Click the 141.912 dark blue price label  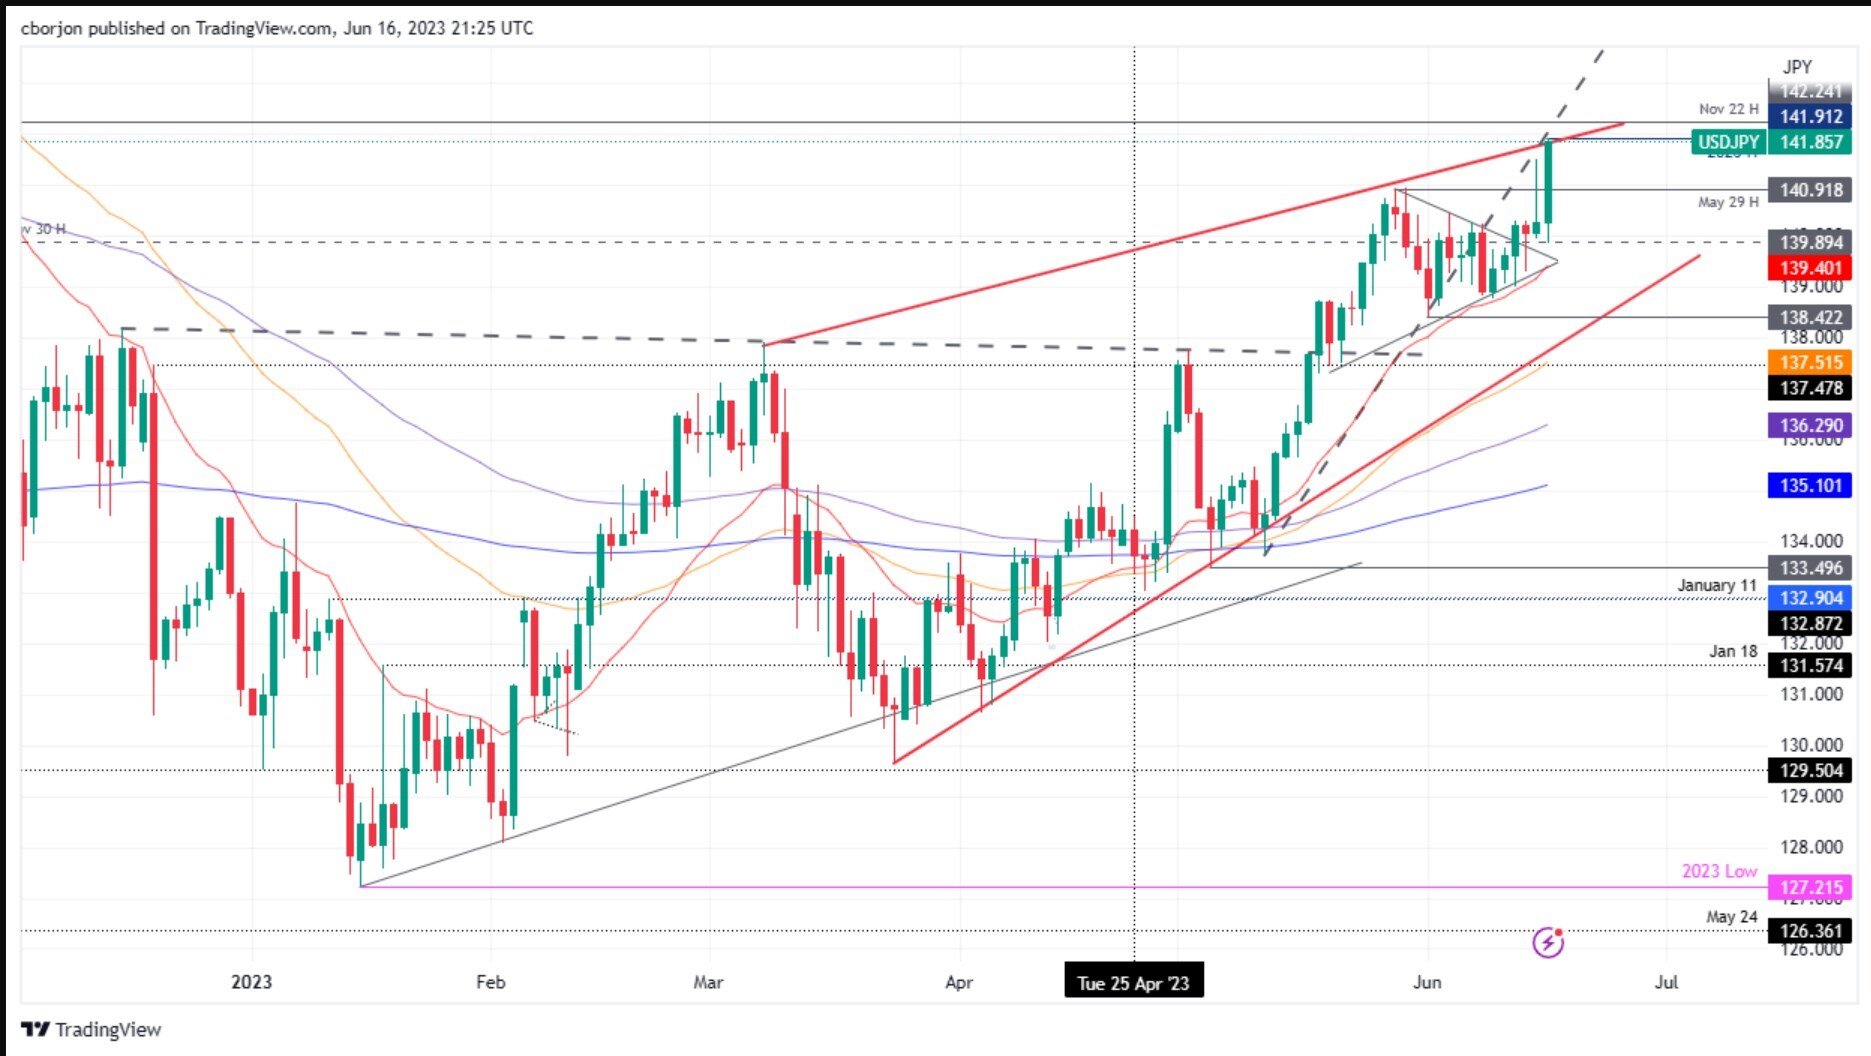pos(1810,116)
